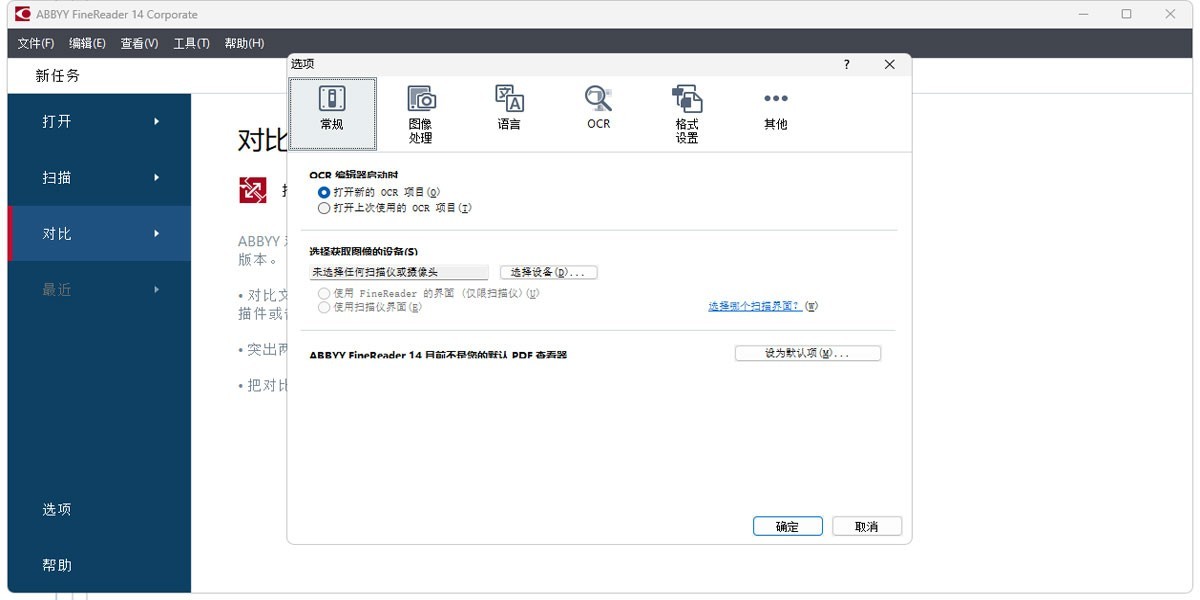1200x600 pixels.
Task: Open the 查看(V) menu
Action: tap(139, 43)
